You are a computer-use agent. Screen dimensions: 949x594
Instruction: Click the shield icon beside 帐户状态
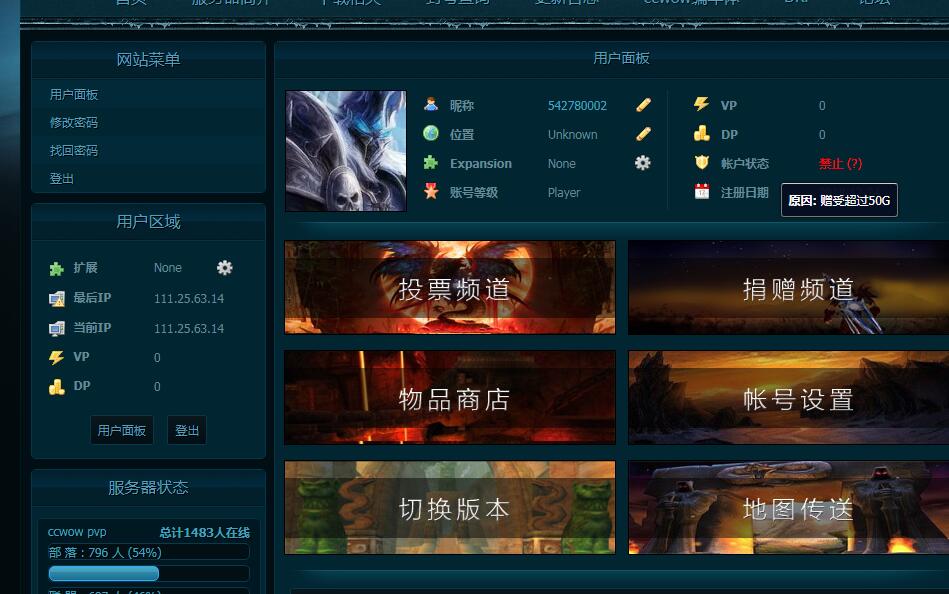pyautogui.click(x=701, y=163)
